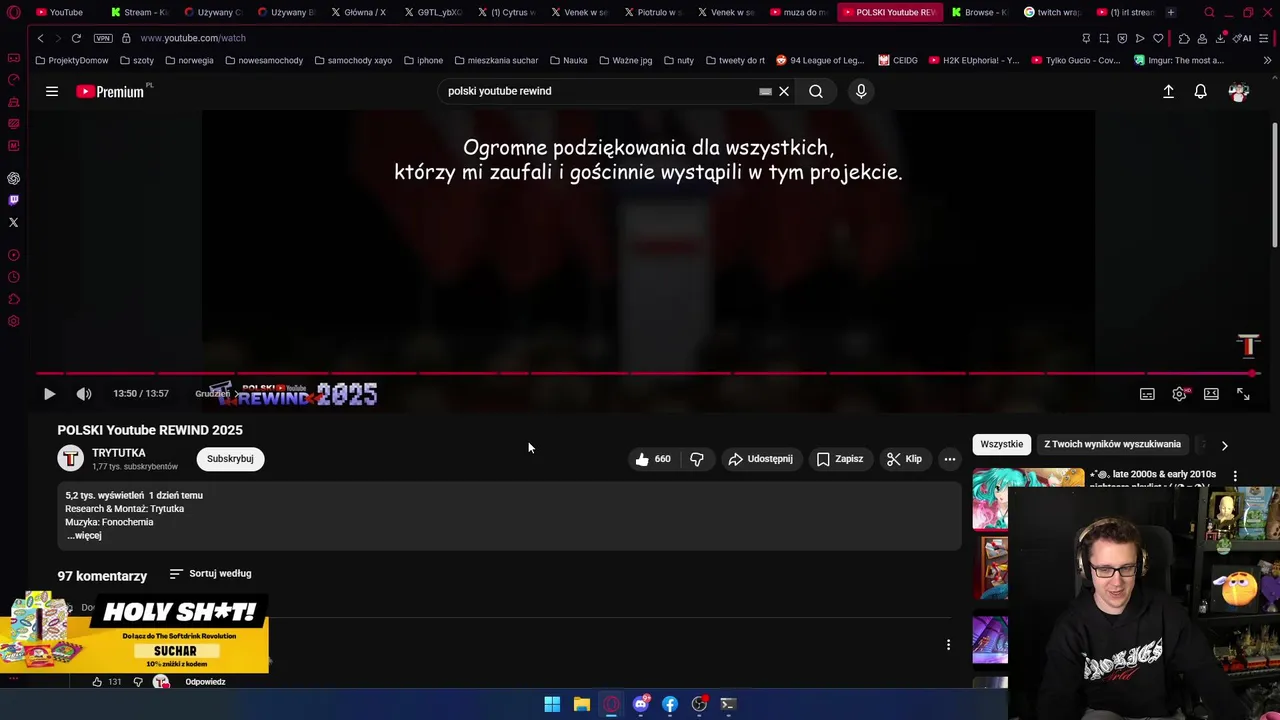1280x720 pixels.
Task: Click the magnifier search button
Action: pyautogui.click(x=816, y=91)
